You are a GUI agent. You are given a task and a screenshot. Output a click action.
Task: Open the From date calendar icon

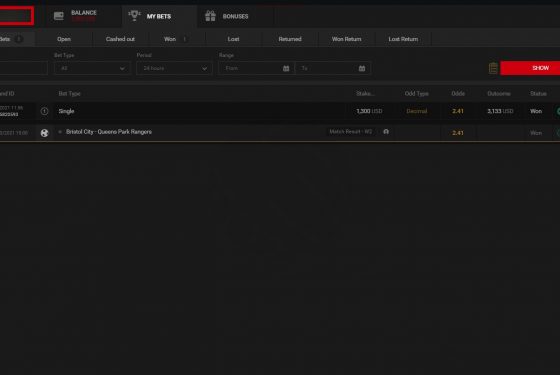[x=286, y=68]
